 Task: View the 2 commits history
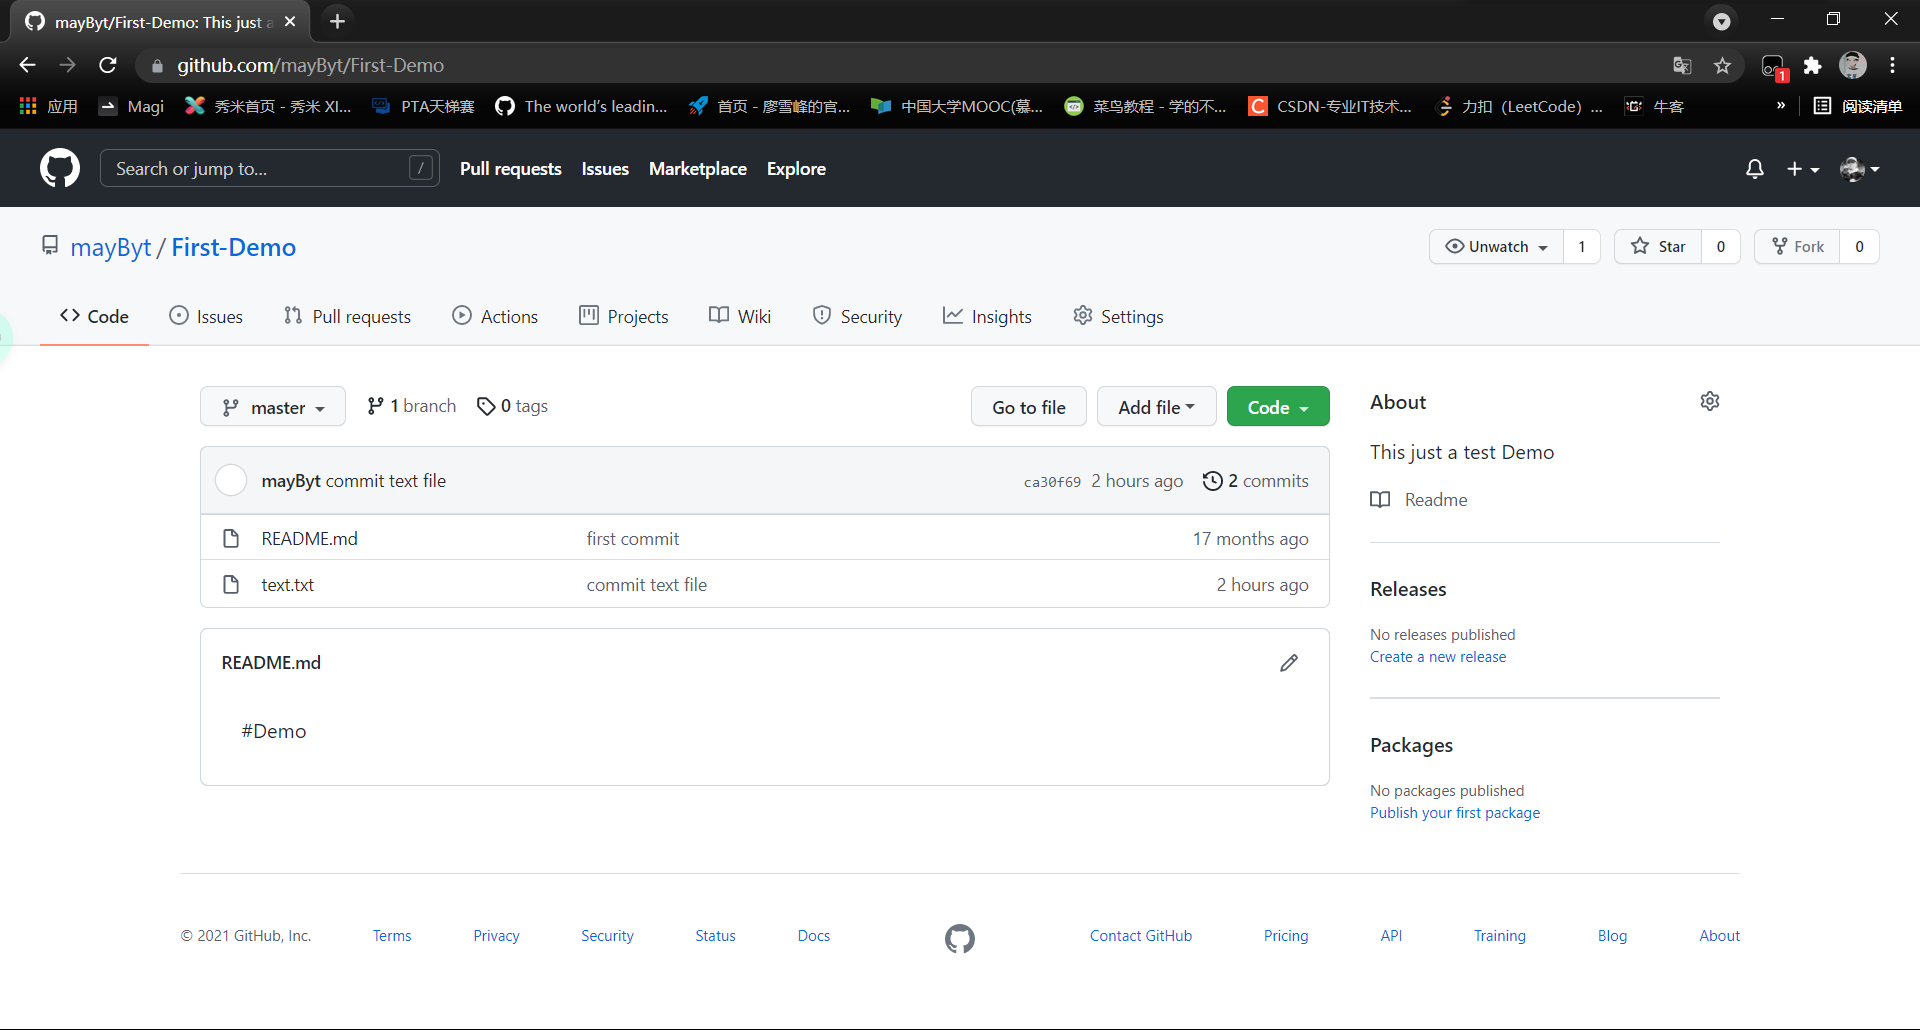(x=1255, y=481)
